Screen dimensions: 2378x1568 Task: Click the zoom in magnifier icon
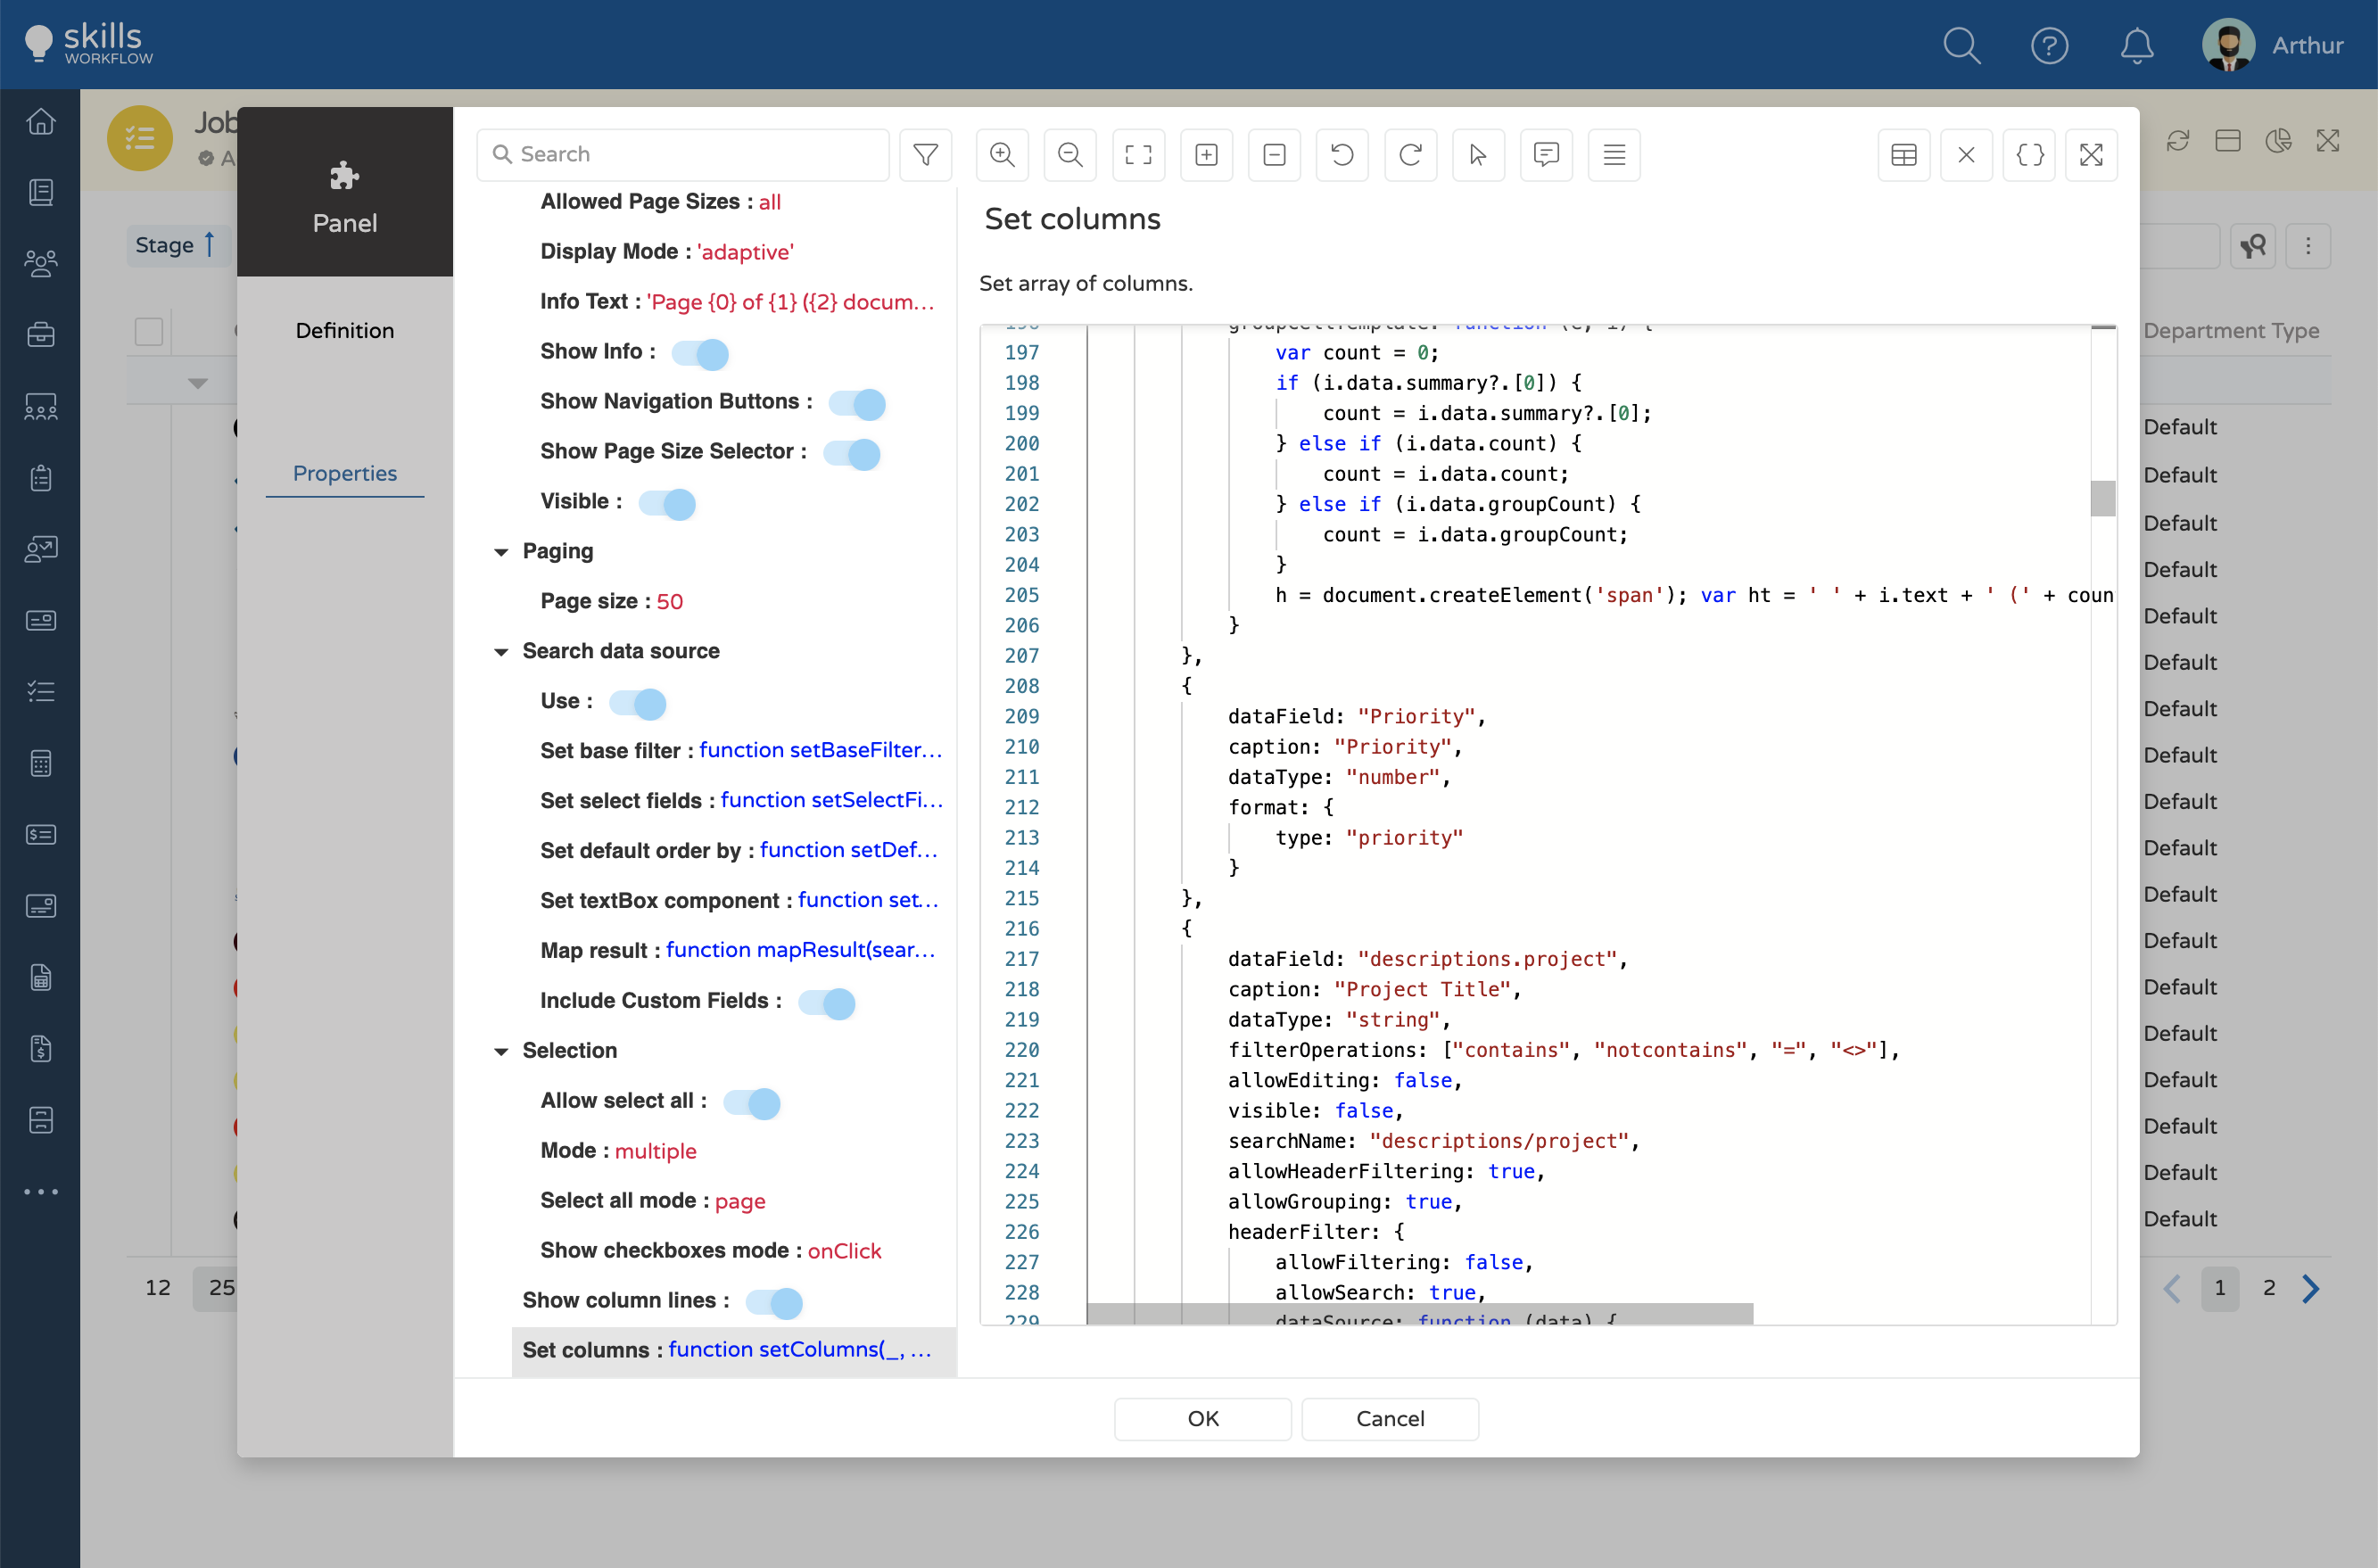tap(1002, 155)
